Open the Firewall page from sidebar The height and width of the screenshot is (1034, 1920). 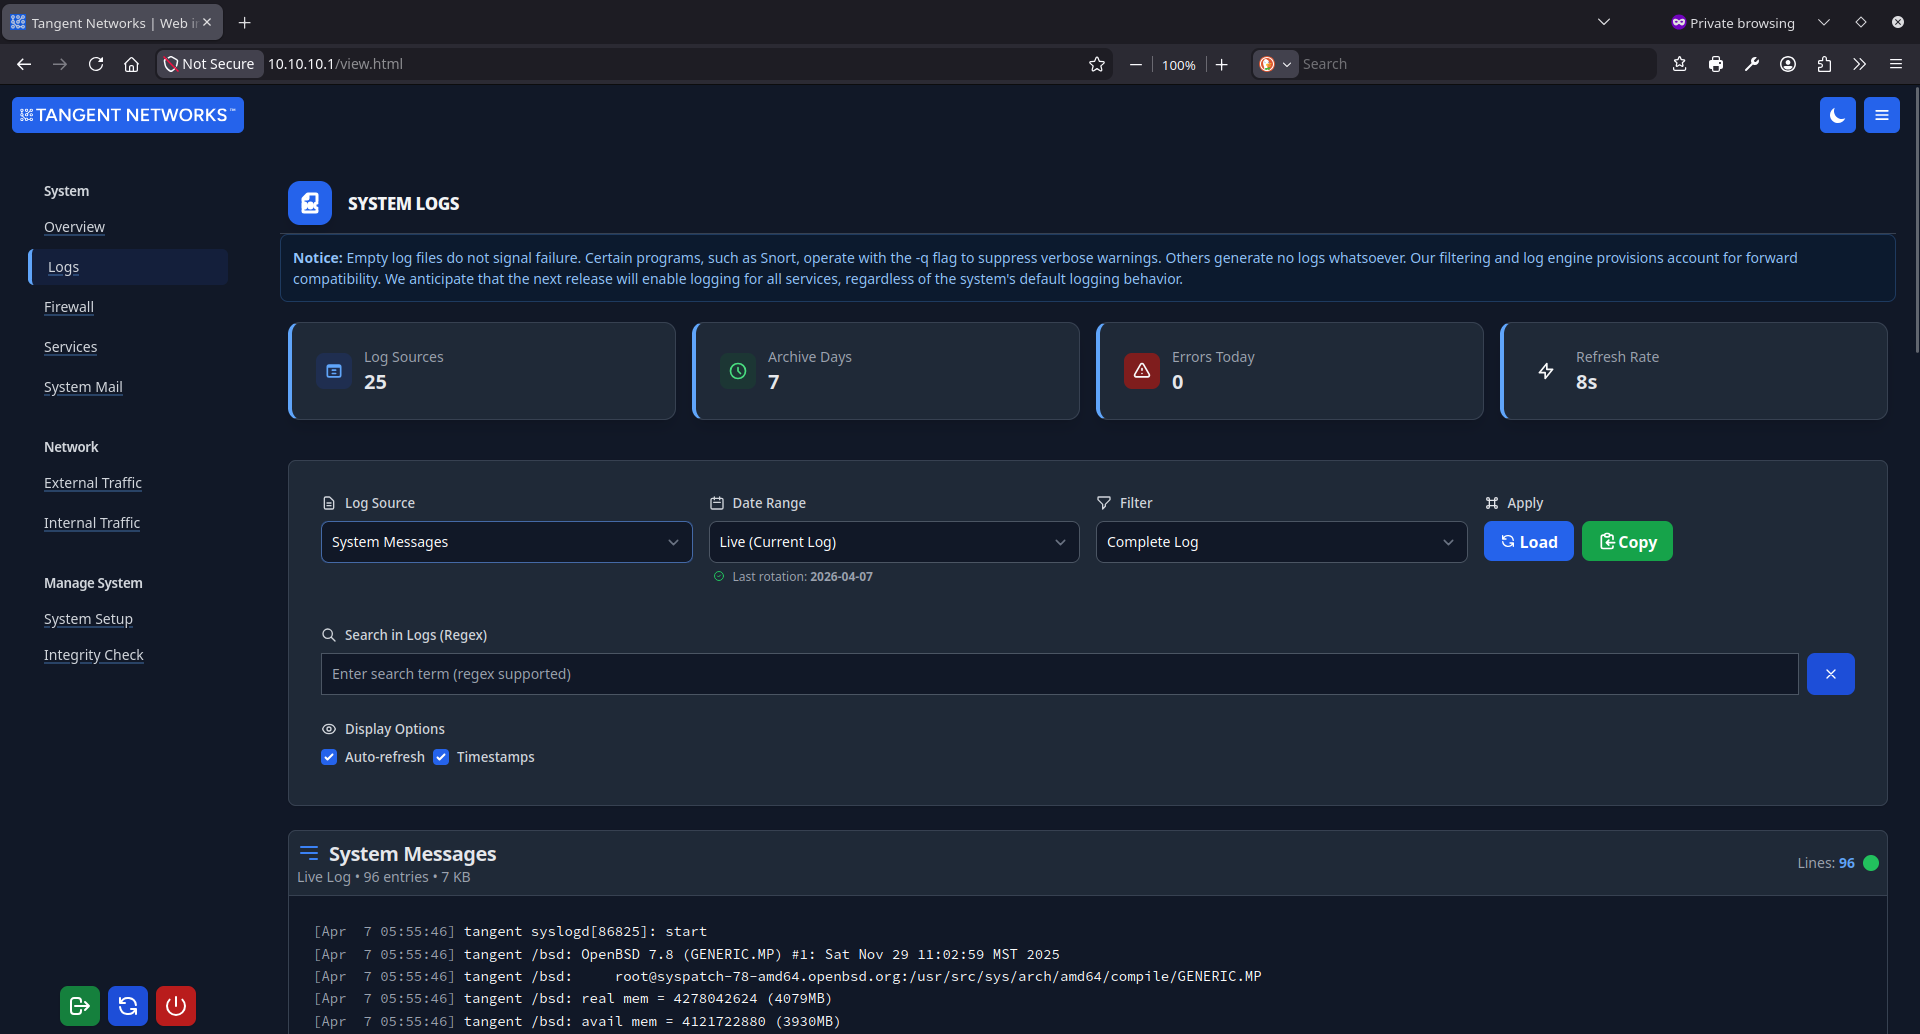click(68, 306)
